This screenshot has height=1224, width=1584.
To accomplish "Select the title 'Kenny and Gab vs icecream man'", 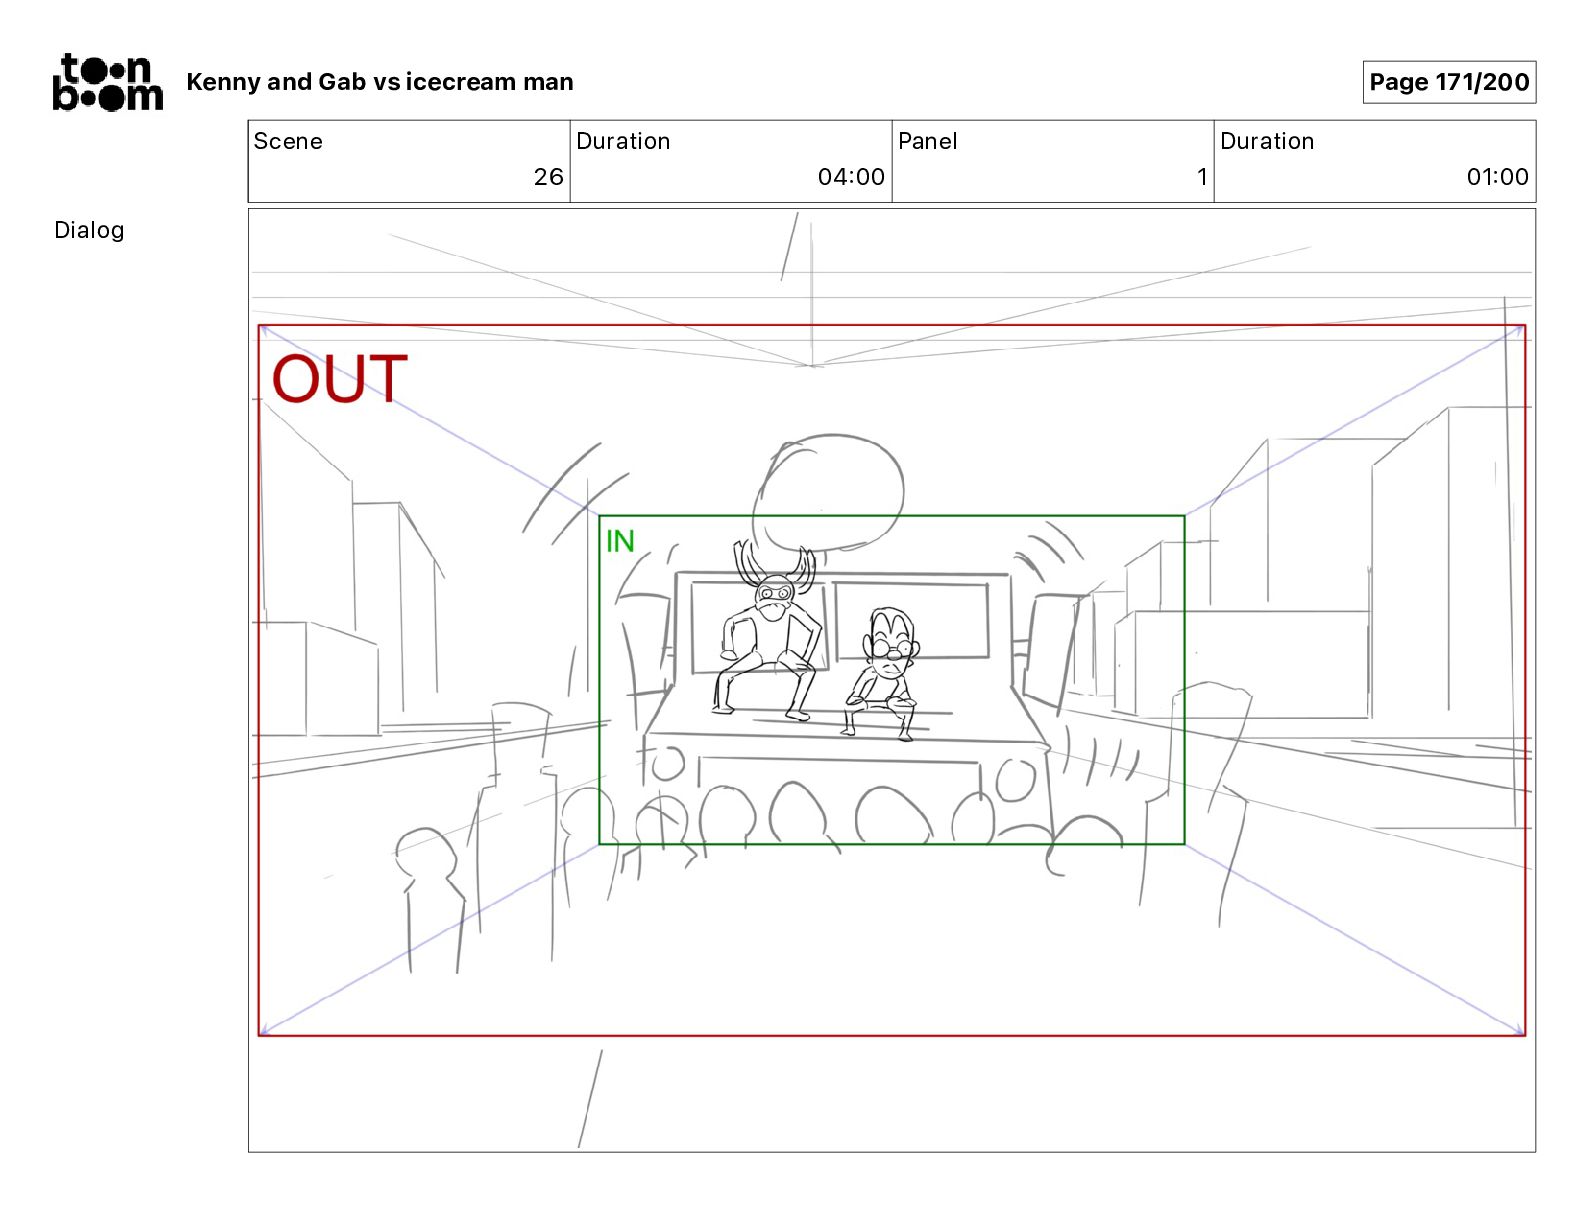I will click(x=380, y=82).
